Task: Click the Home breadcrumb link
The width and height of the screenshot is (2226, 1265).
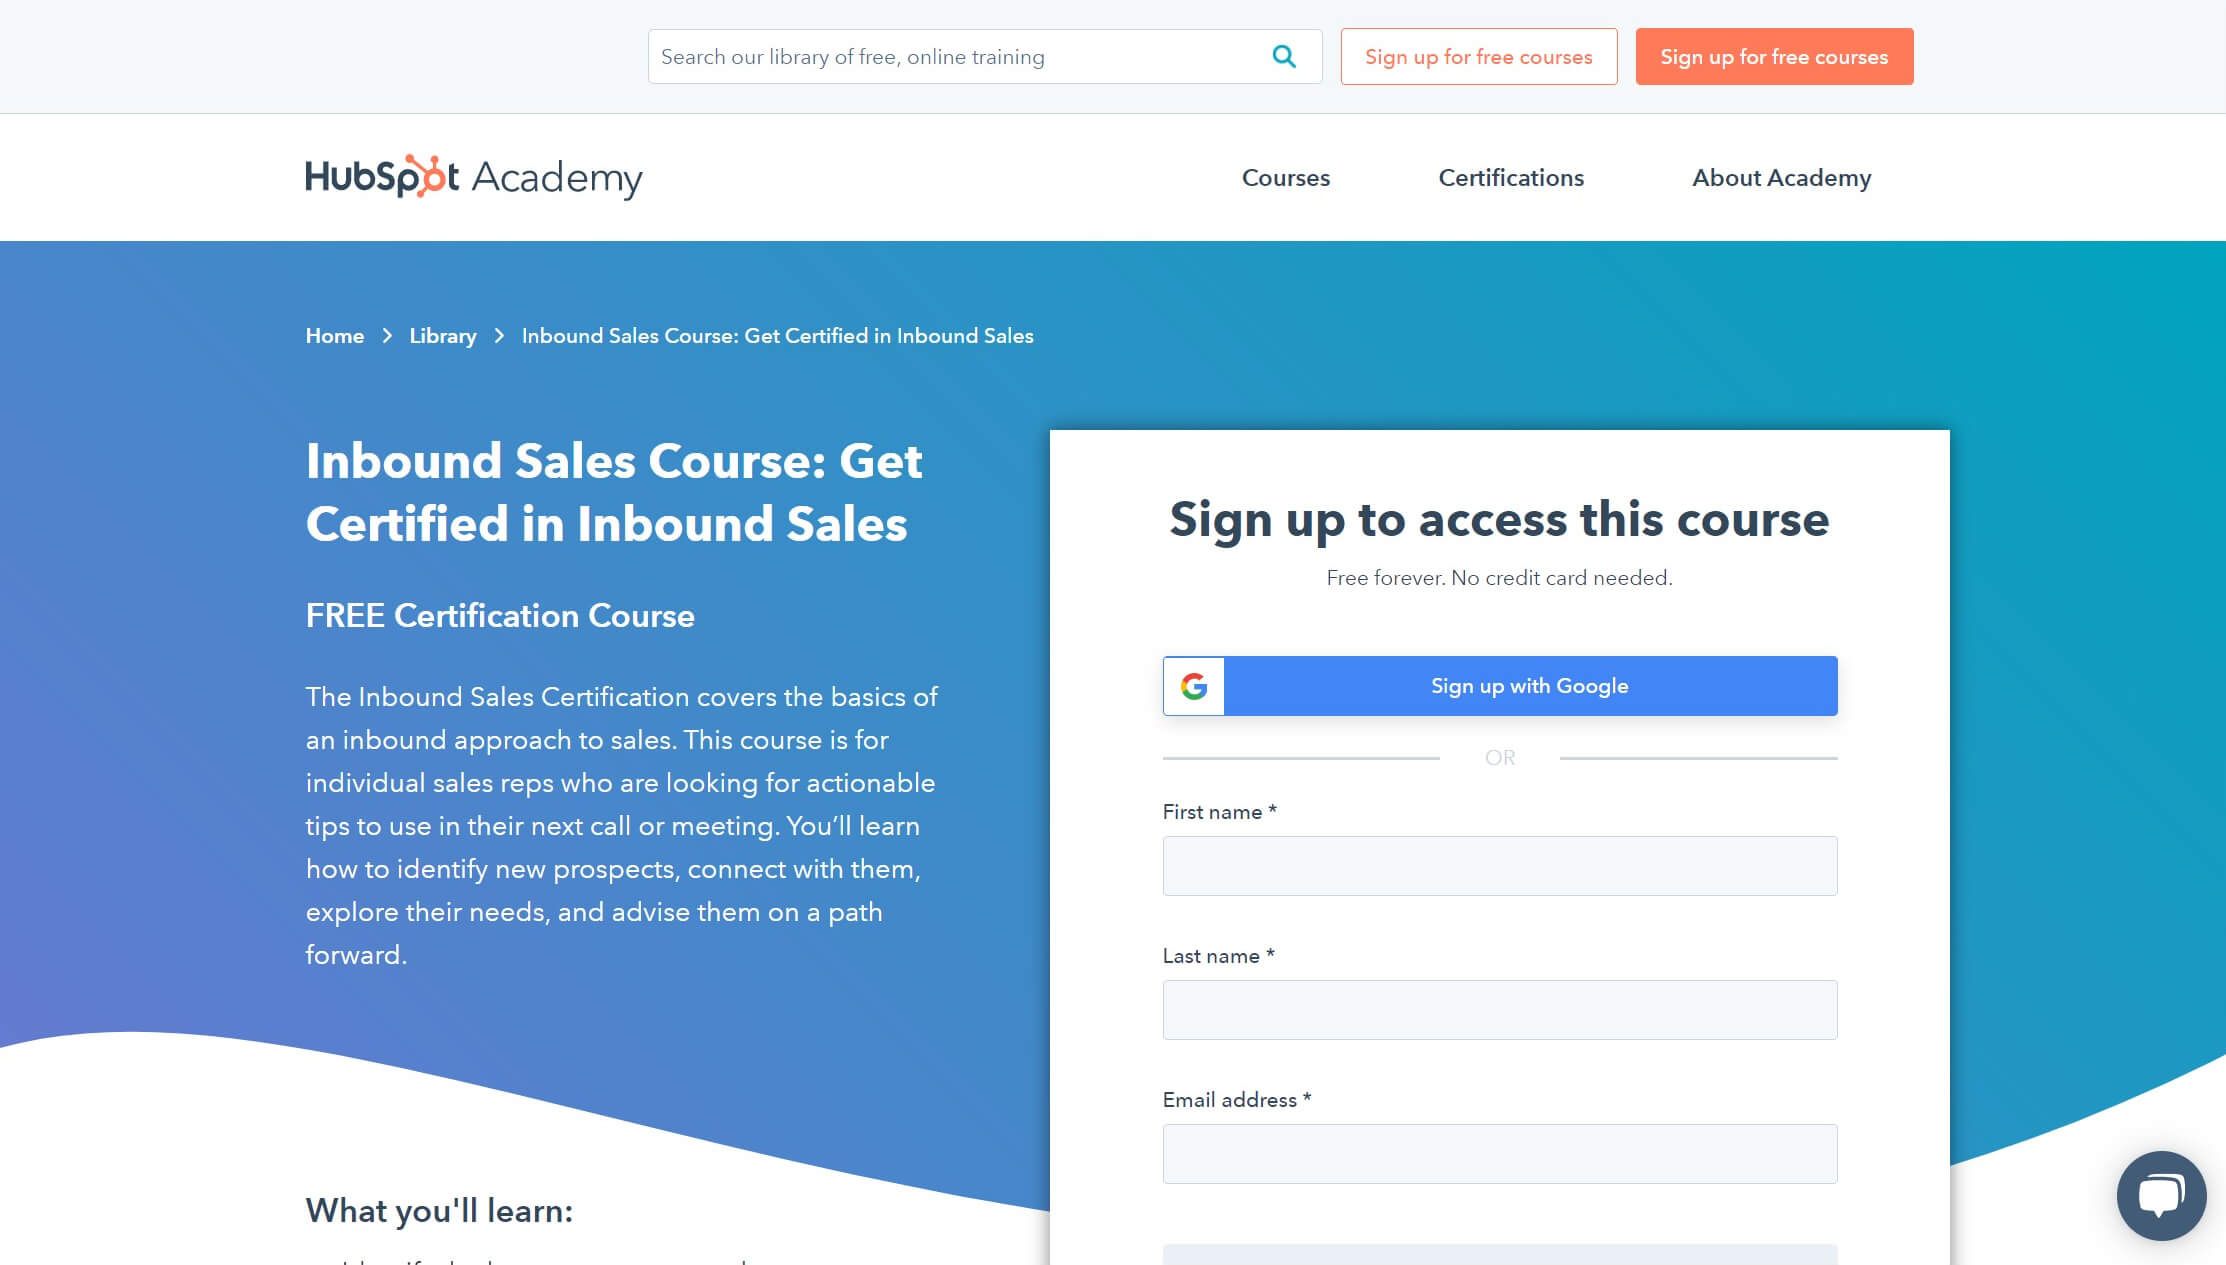Action: coord(335,335)
